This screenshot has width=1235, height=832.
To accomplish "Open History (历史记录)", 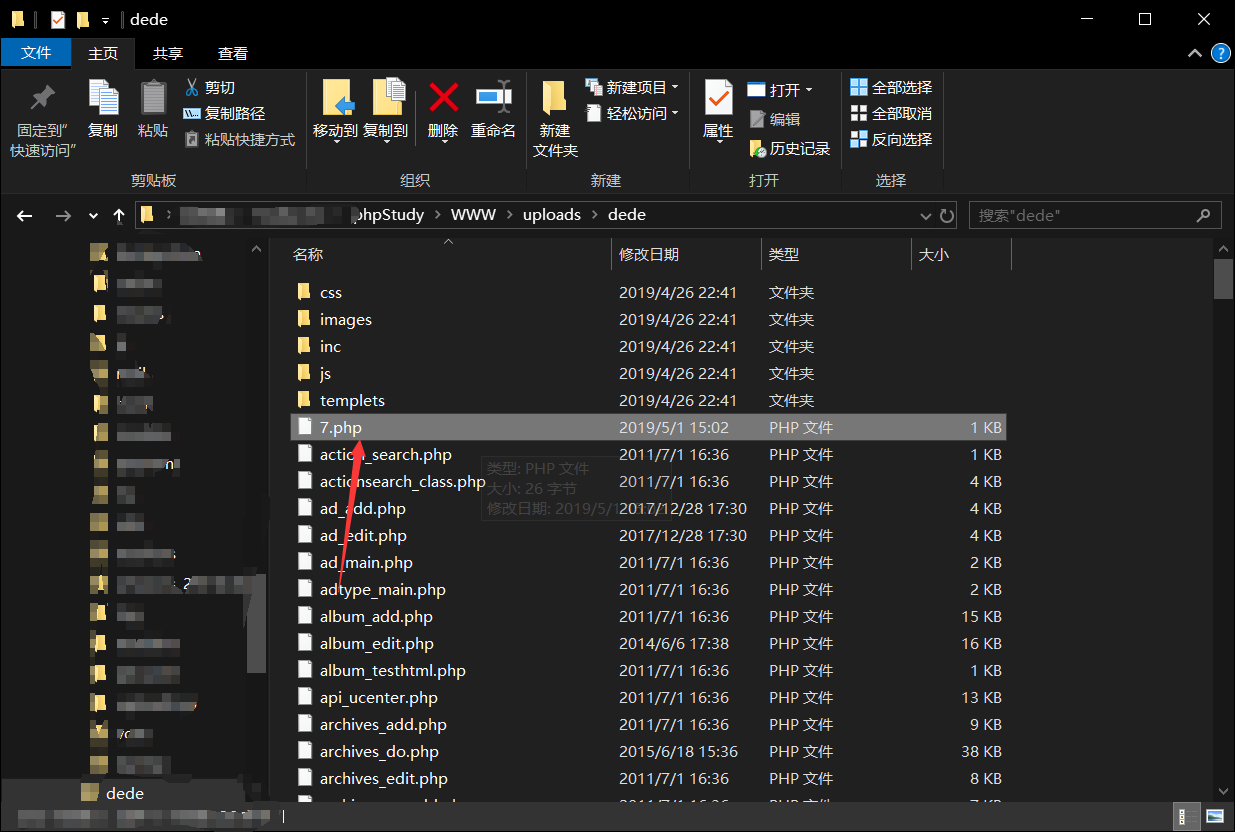I will [x=789, y=149].
